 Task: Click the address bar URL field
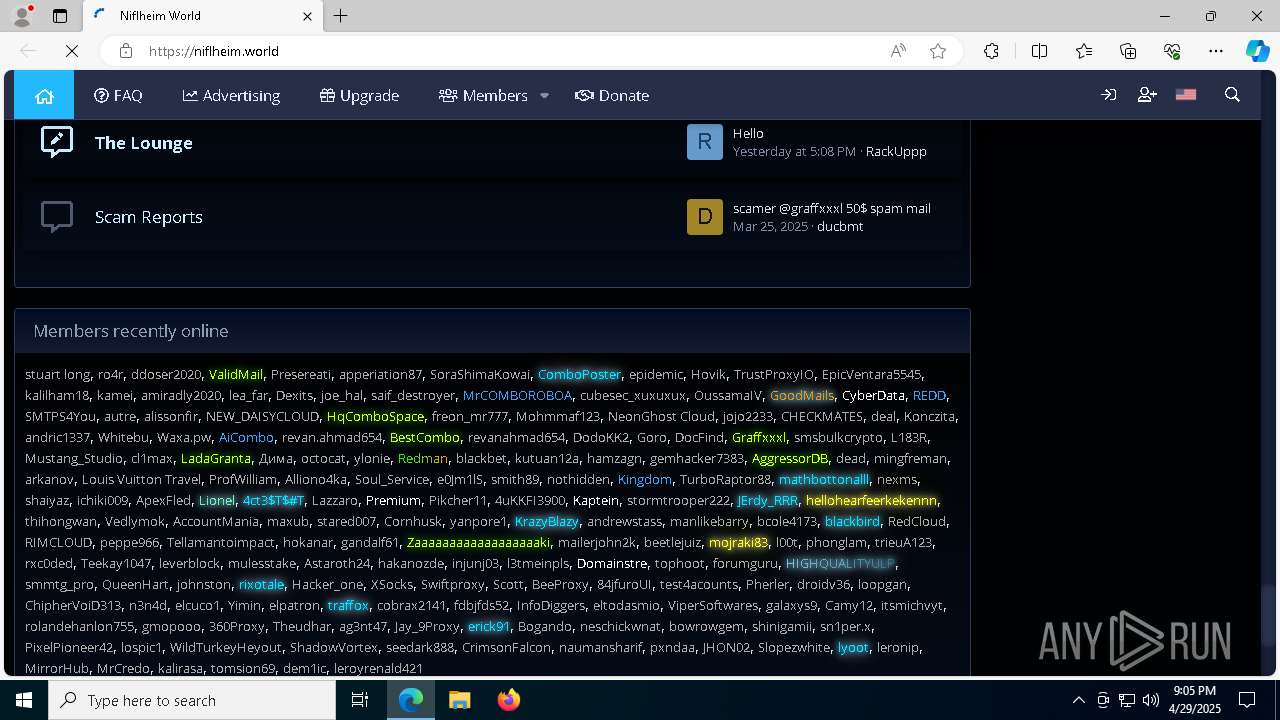coord(500,51)
